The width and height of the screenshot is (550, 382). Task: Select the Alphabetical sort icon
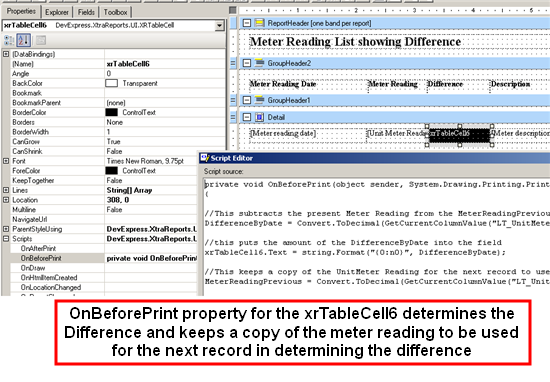coord(24,40)
